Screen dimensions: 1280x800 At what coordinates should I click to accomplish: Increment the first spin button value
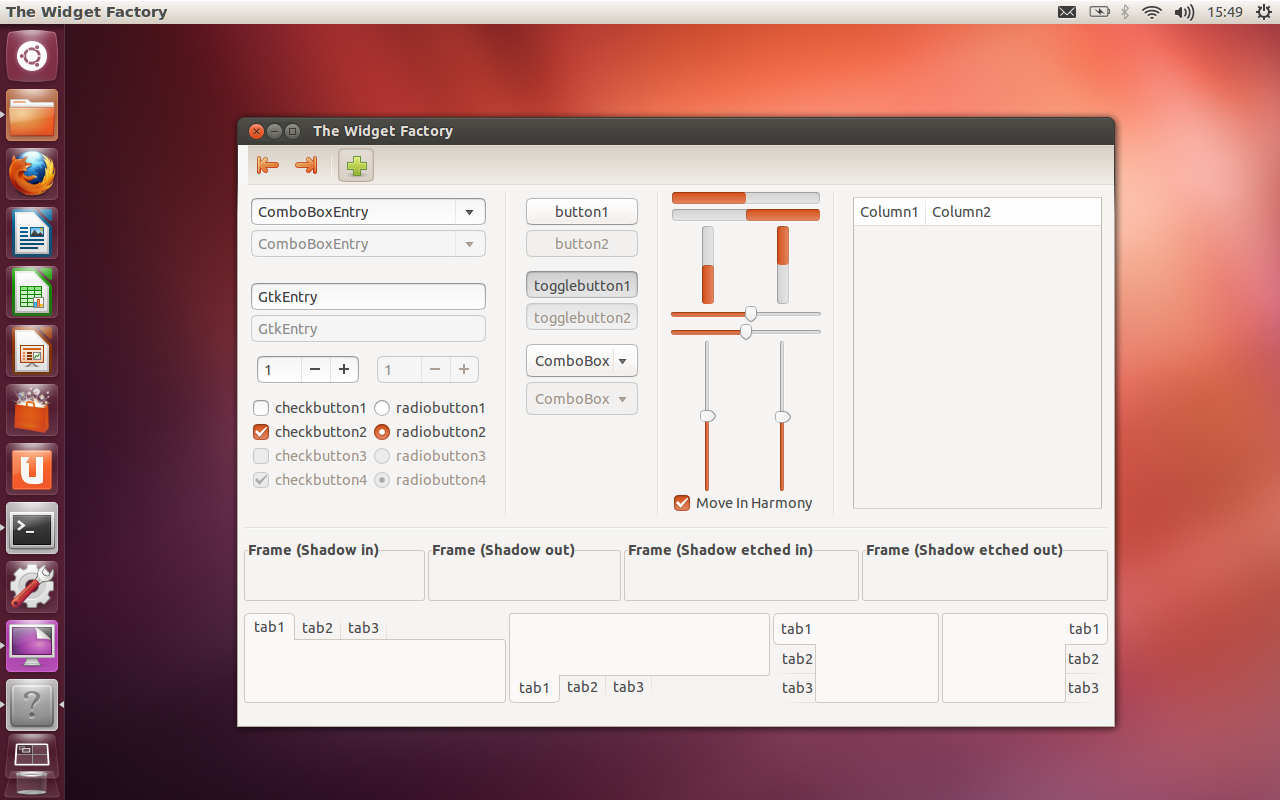pyautogui.click(x=344, y=369)
